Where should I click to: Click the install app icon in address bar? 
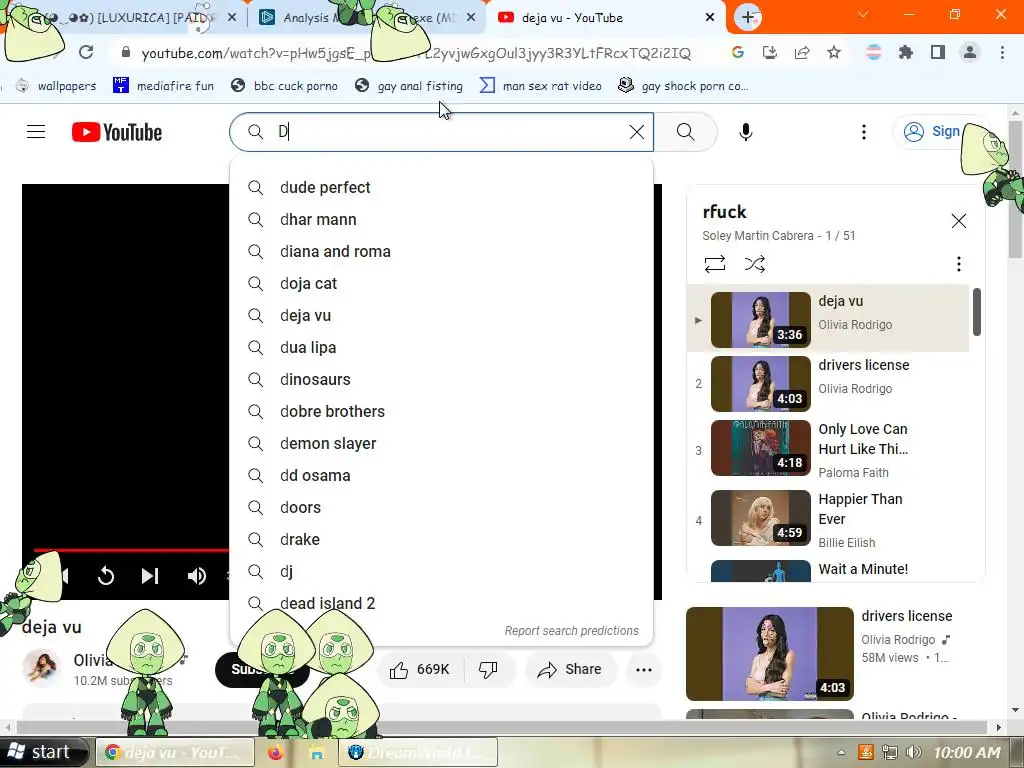[770, 52]
